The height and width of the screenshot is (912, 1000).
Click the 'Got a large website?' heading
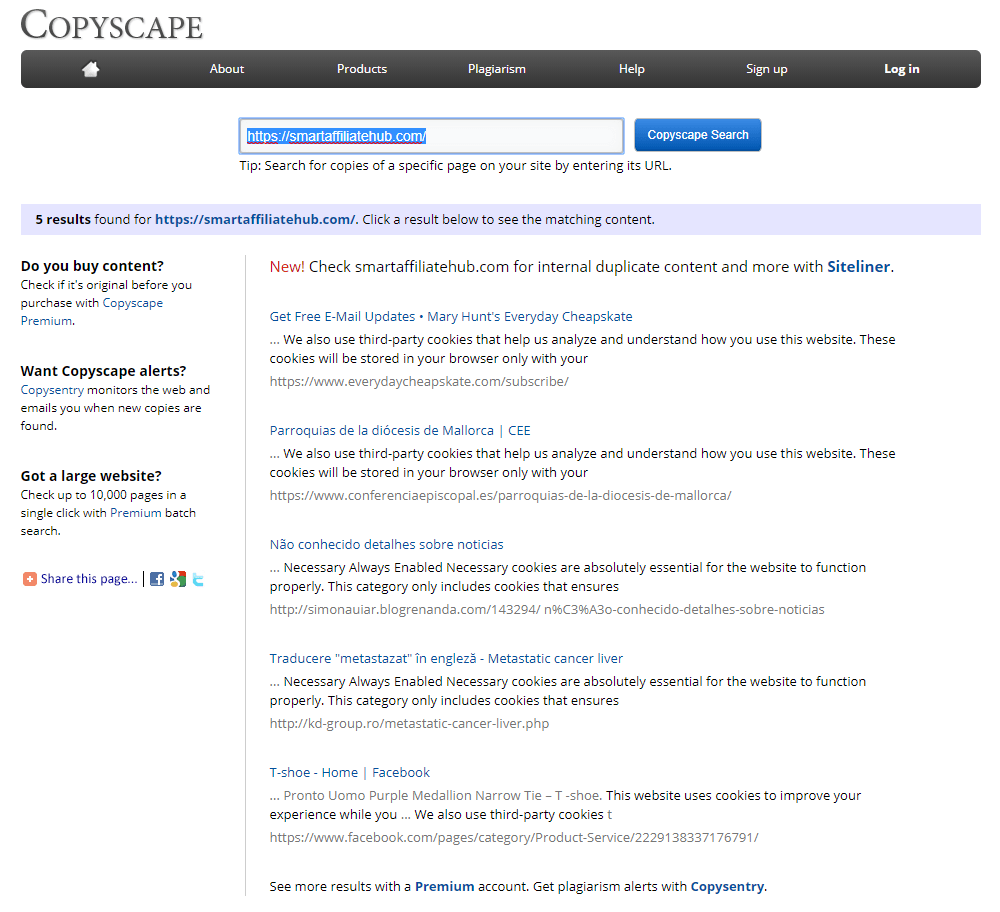pyautogui.click(x=91, y=476)
